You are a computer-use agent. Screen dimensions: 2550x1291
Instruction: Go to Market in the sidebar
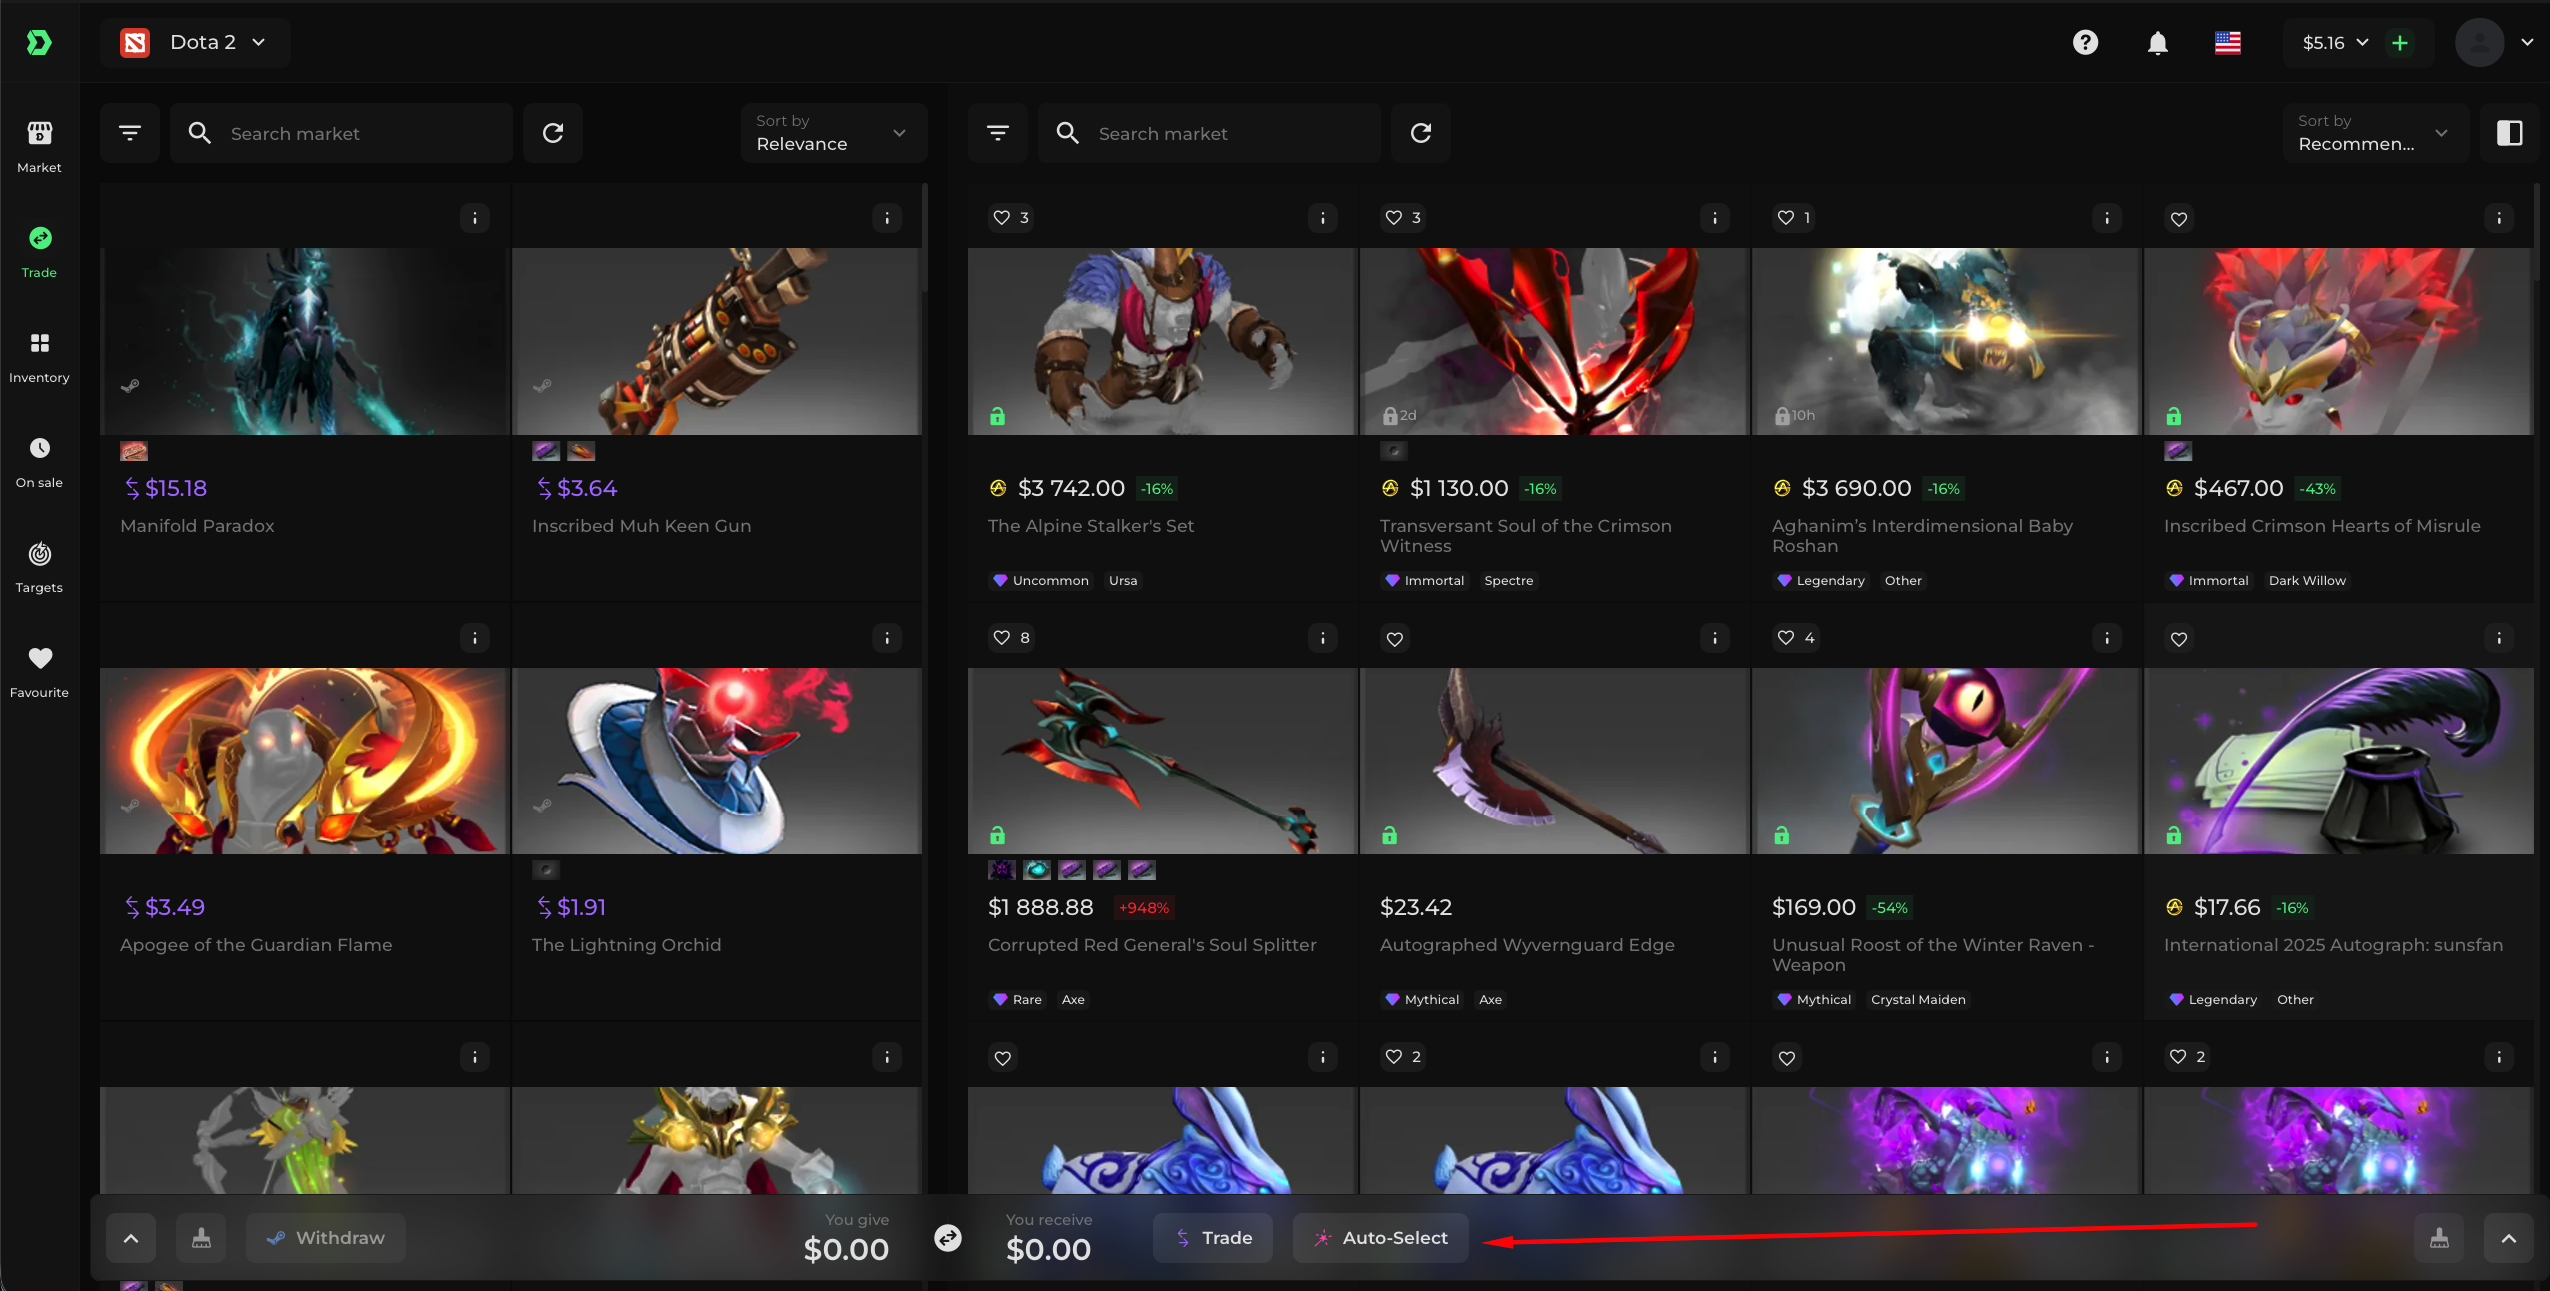coord(39,146)
